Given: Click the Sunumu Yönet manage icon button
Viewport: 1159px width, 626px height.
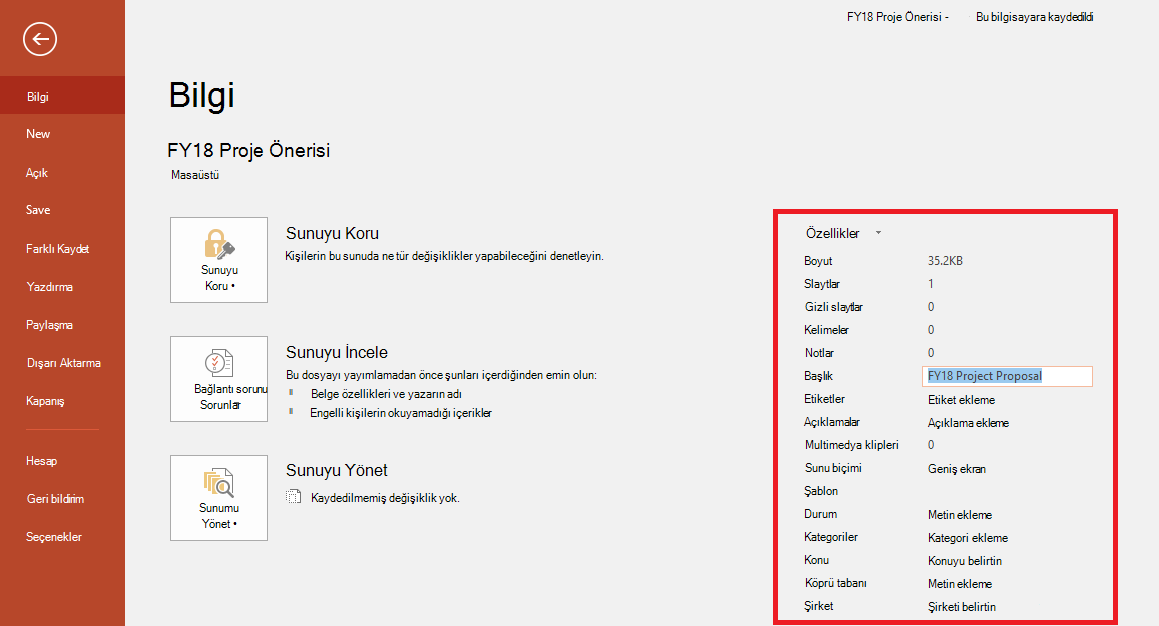Looking at the screenshot, I should tap(219, 498).
